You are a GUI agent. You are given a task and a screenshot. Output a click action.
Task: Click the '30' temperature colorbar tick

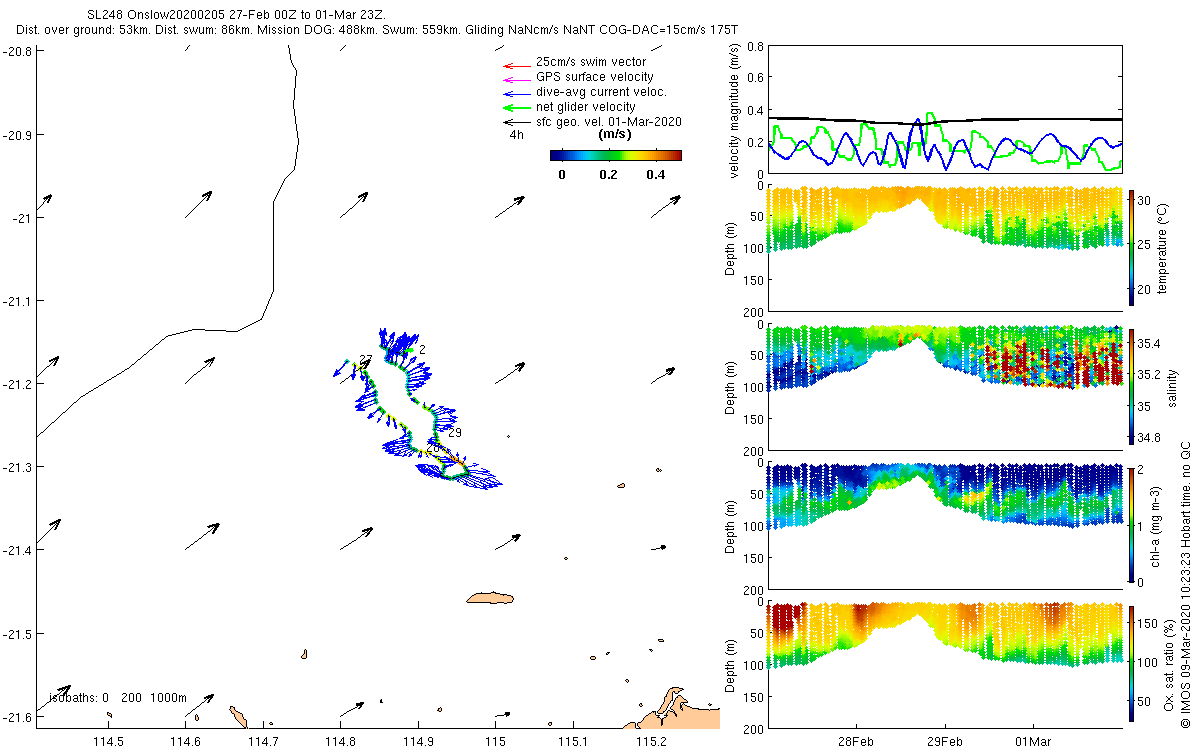click(x=1146, y=199)
